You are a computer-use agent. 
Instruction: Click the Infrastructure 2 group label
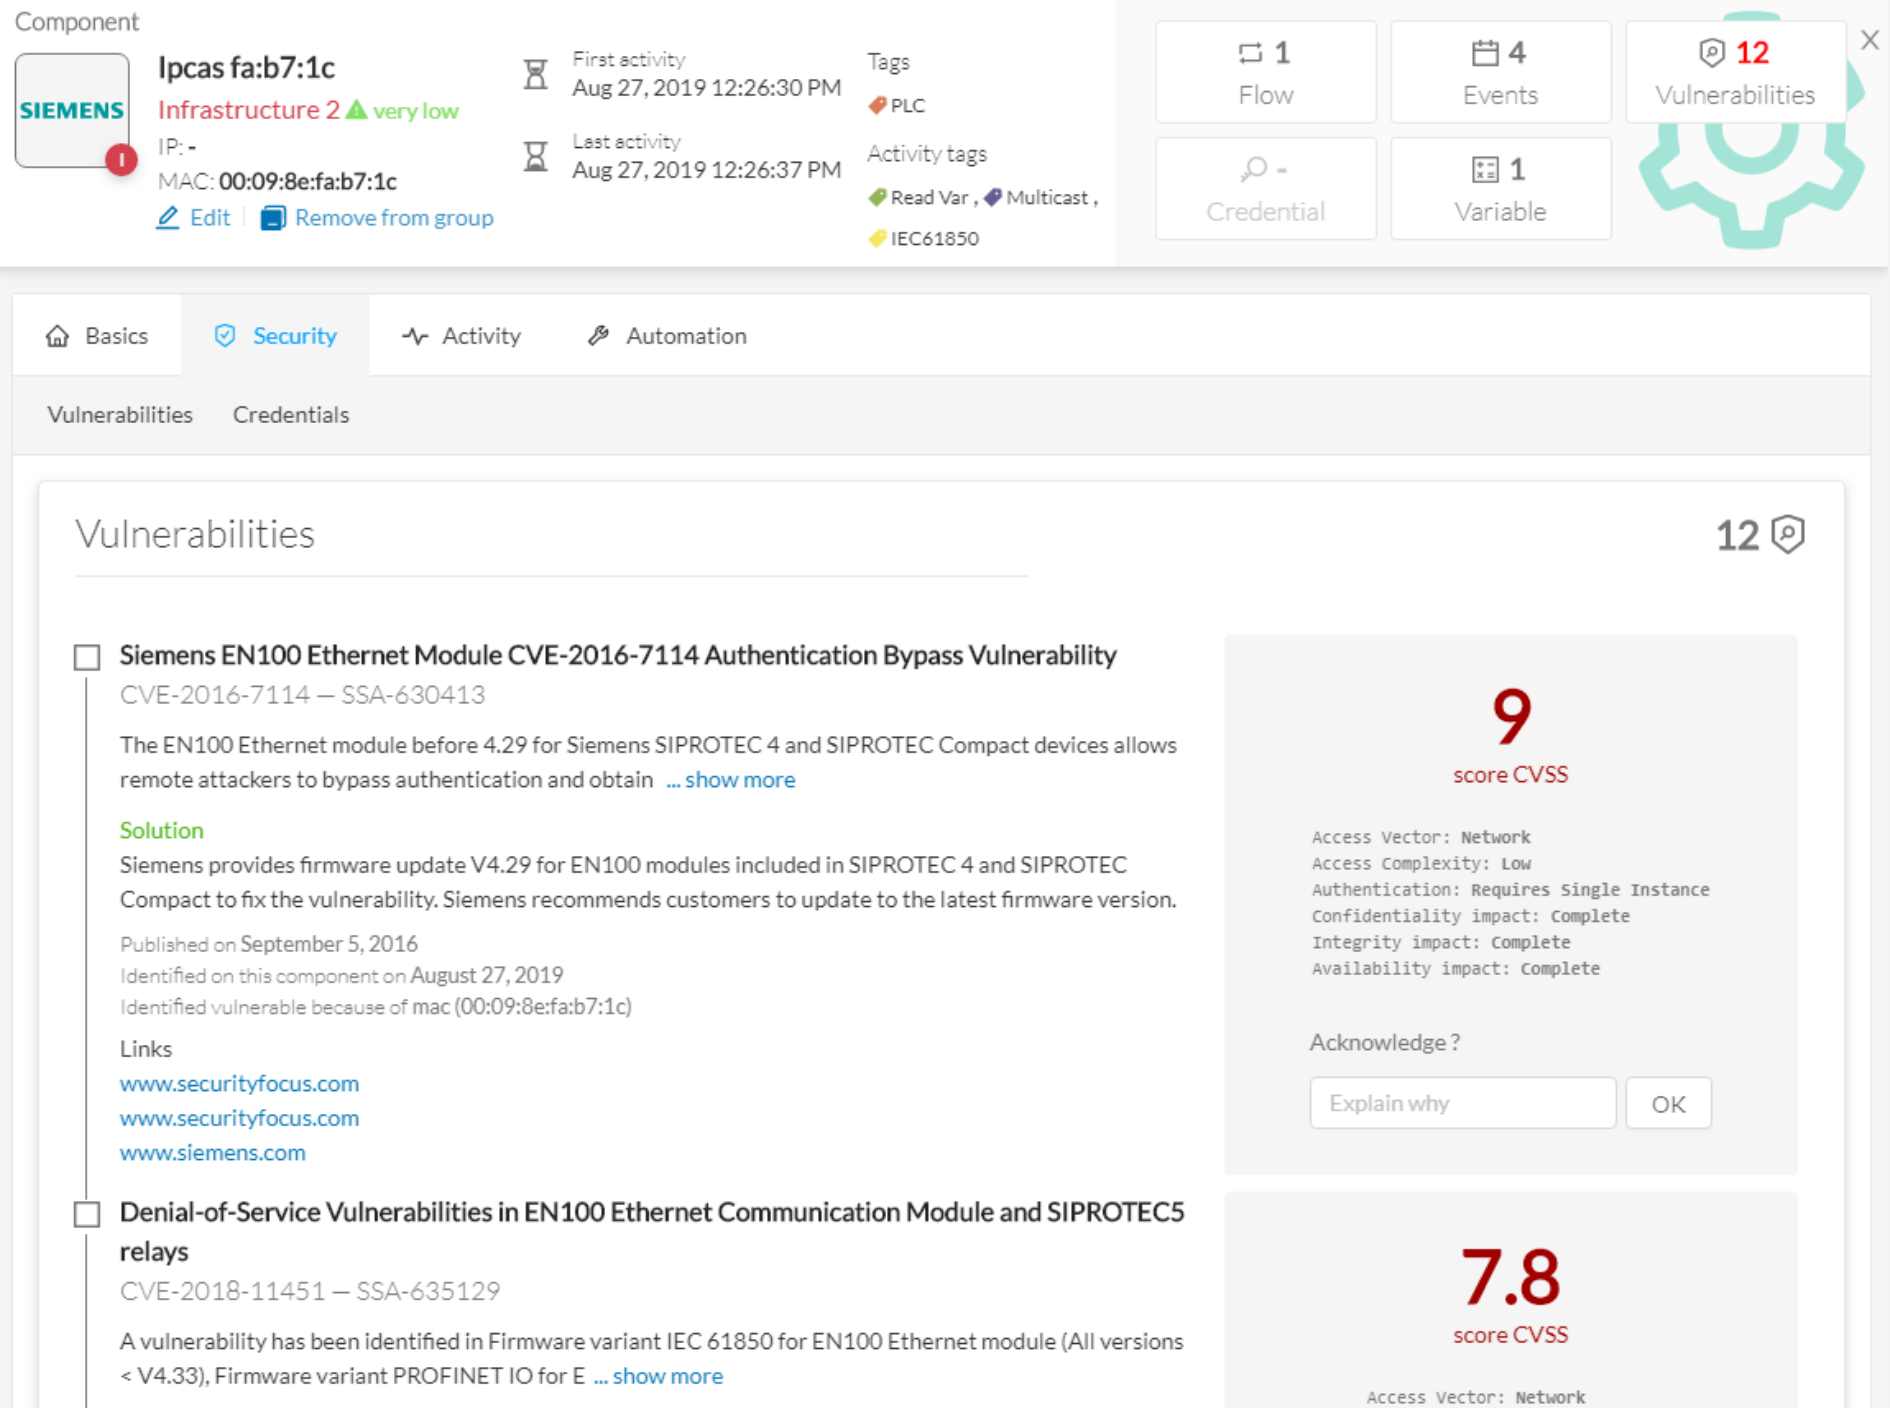[249, 110]
